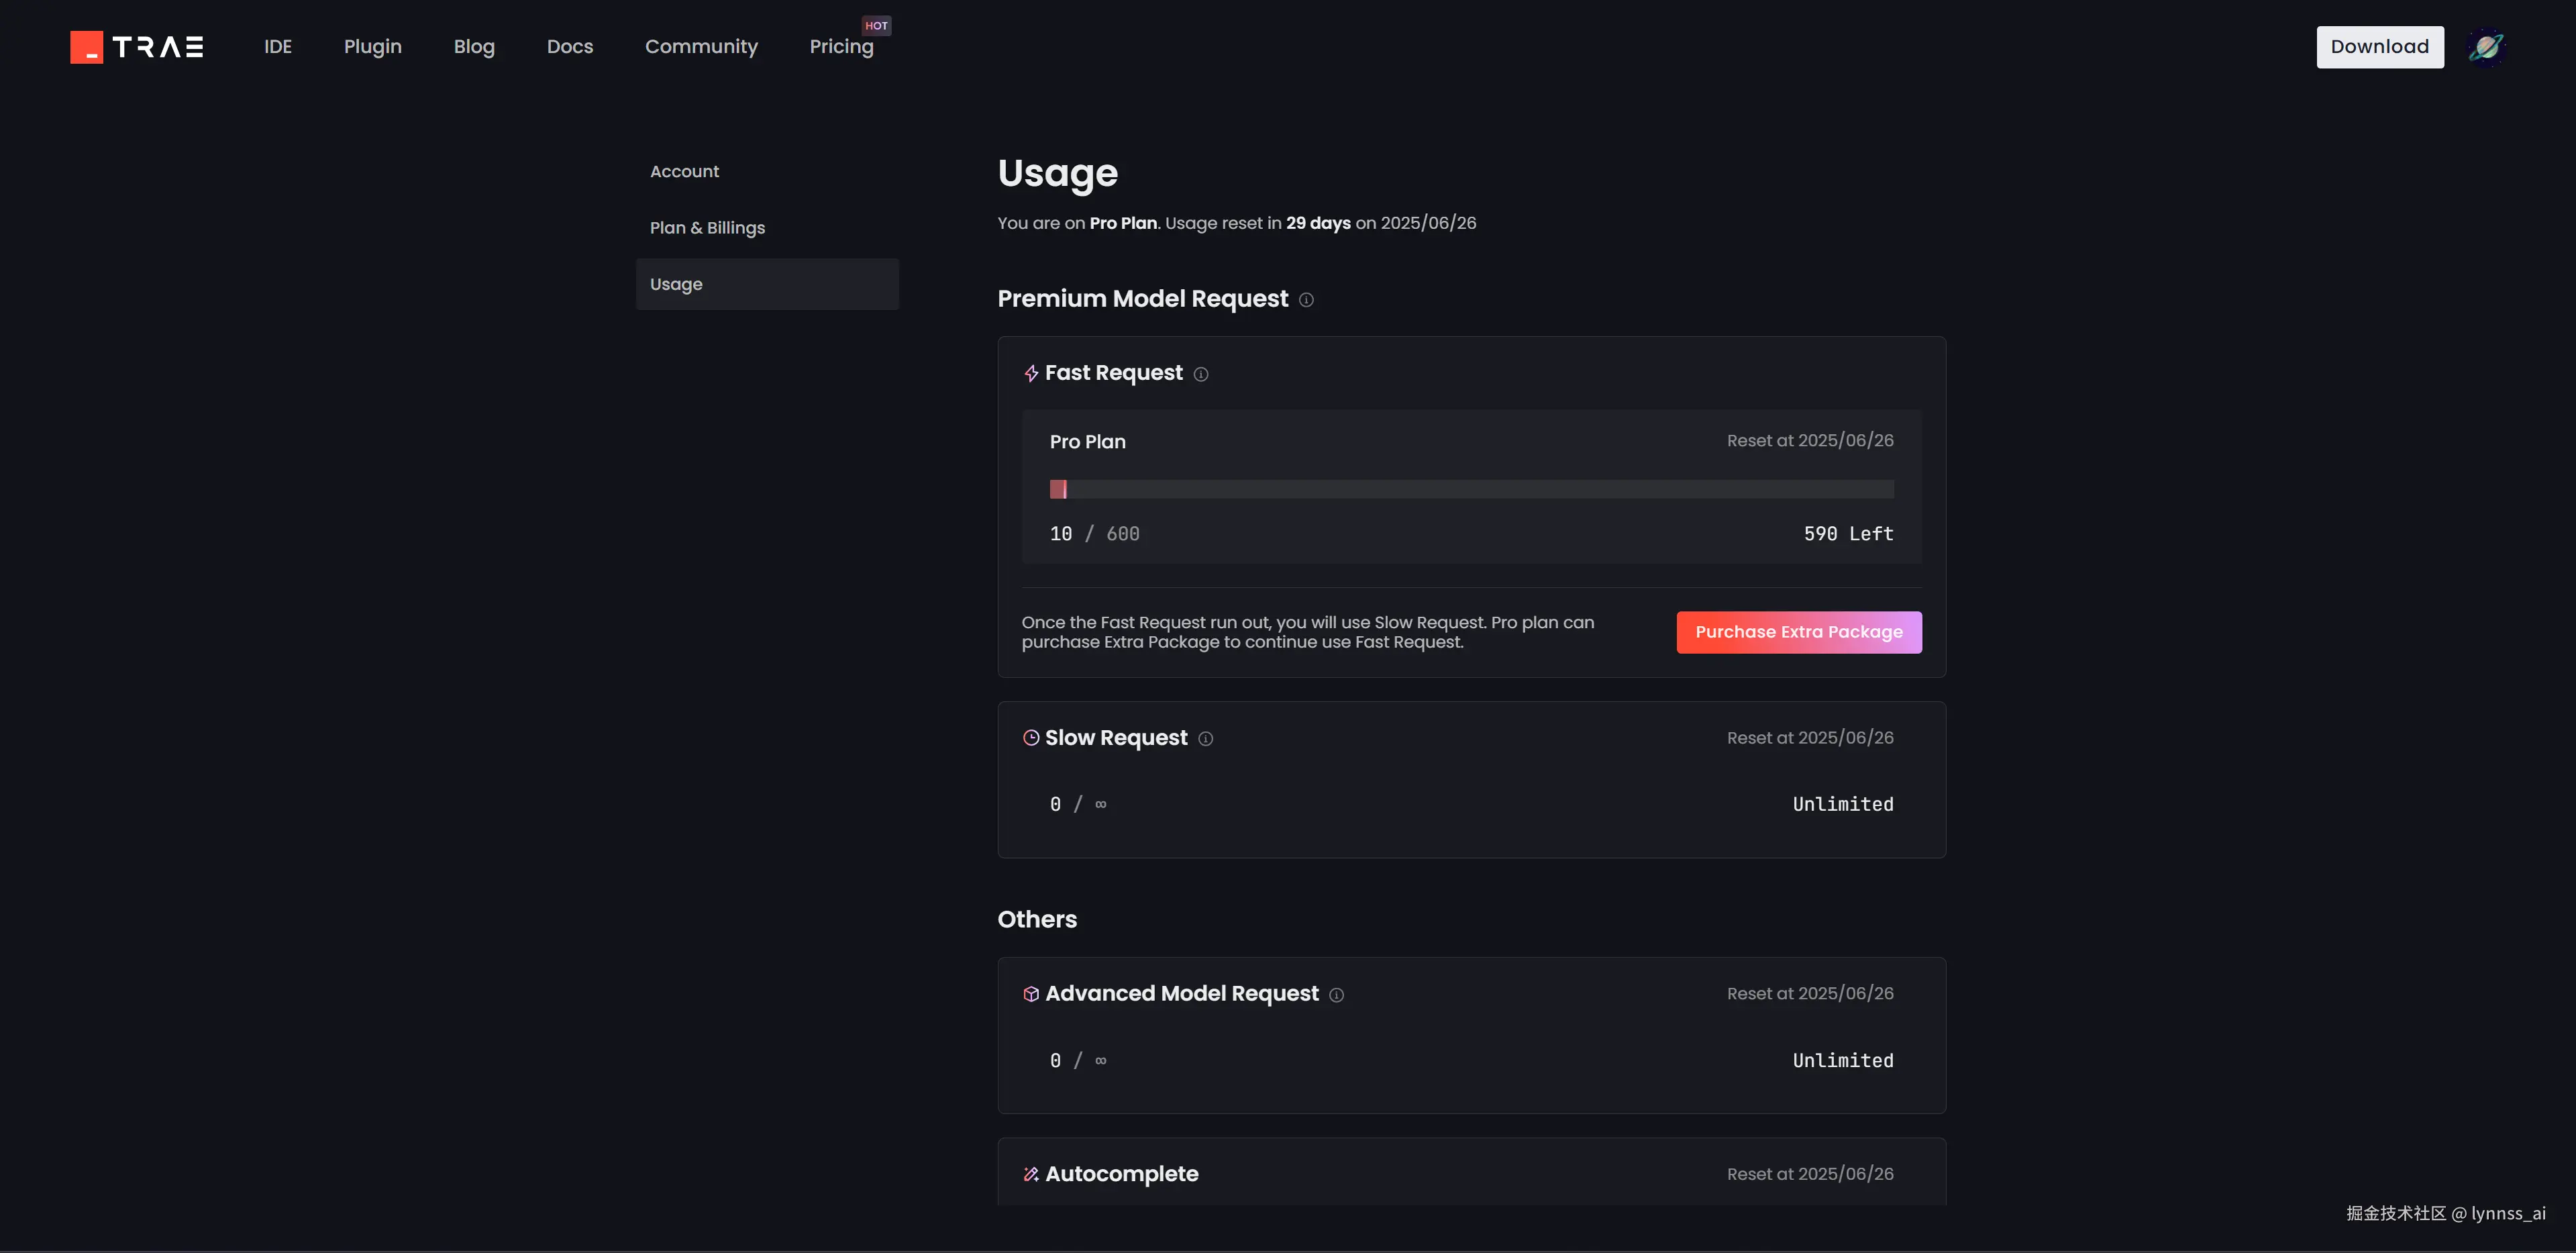
Task: Click the Pro Plan usage progress bar
Action: [1471, 489]
